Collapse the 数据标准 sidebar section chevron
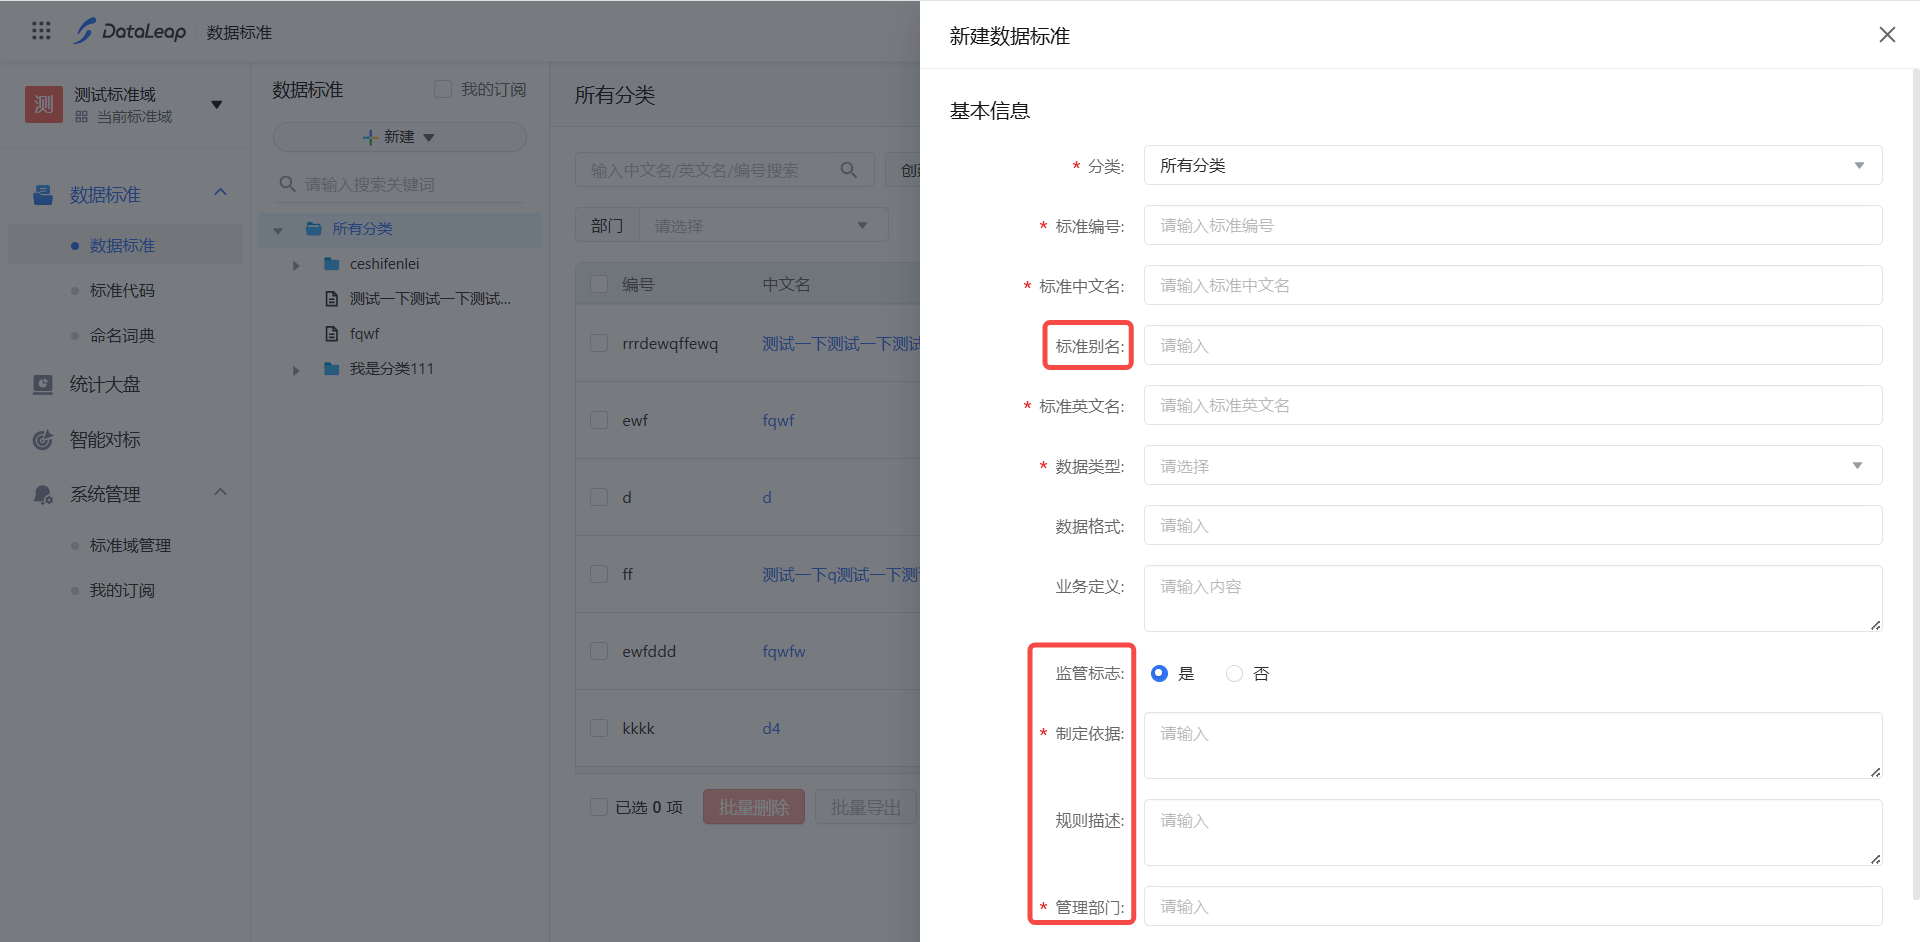 221,193
